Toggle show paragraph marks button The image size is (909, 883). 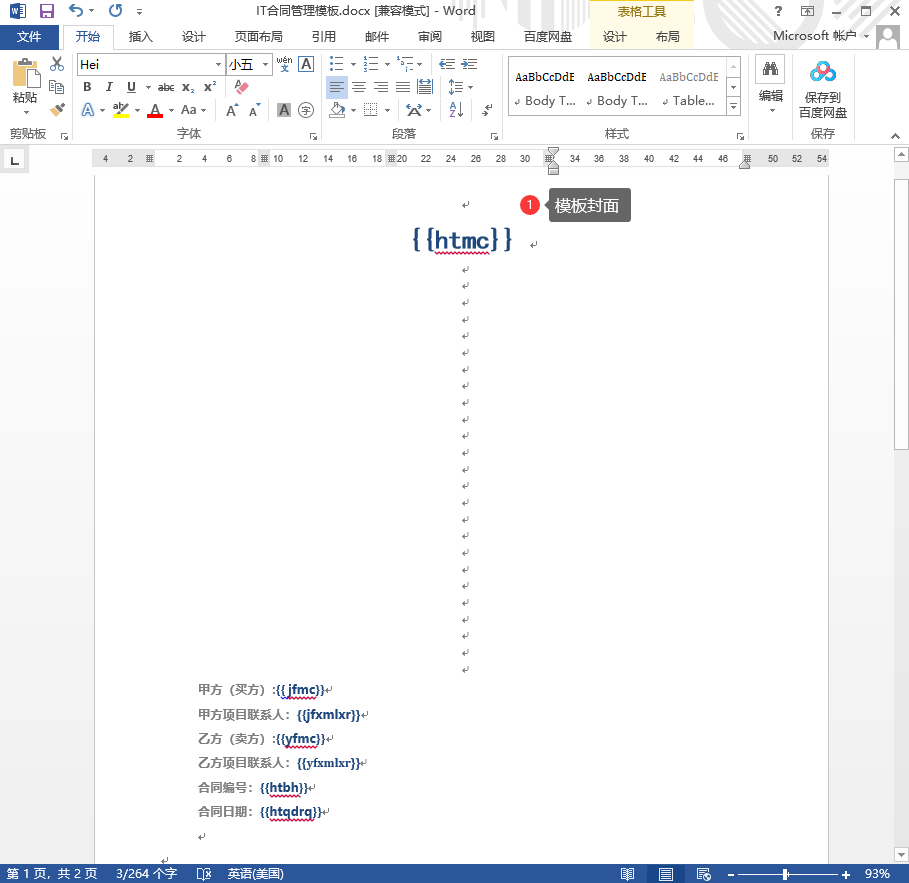click(487, 110)
